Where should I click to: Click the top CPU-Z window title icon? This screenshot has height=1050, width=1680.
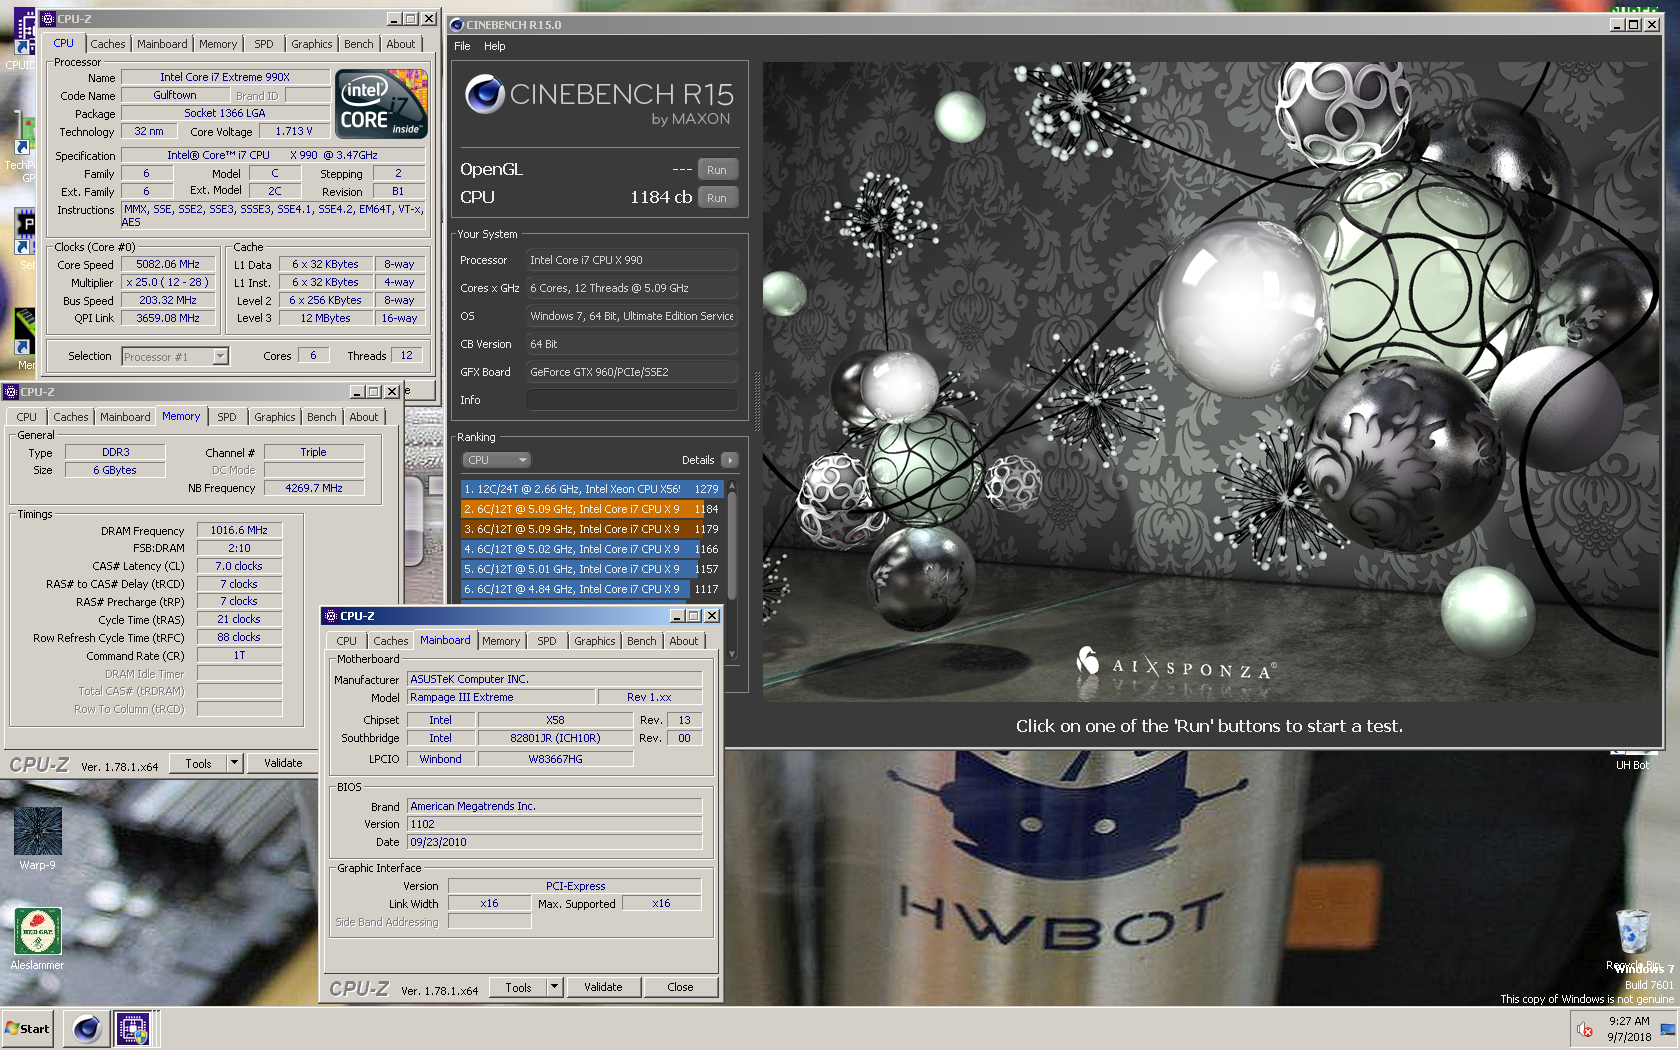pyautogui.click(x=48, y=19)
